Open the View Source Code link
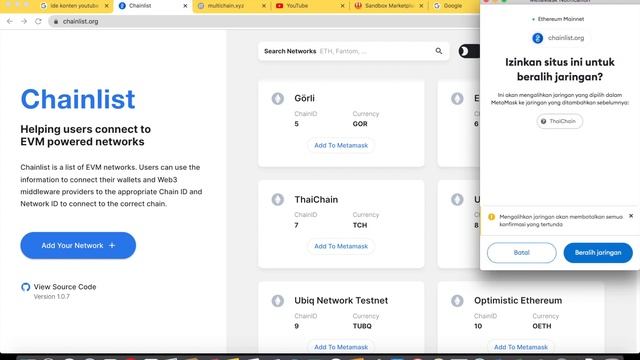 (65, 287)
